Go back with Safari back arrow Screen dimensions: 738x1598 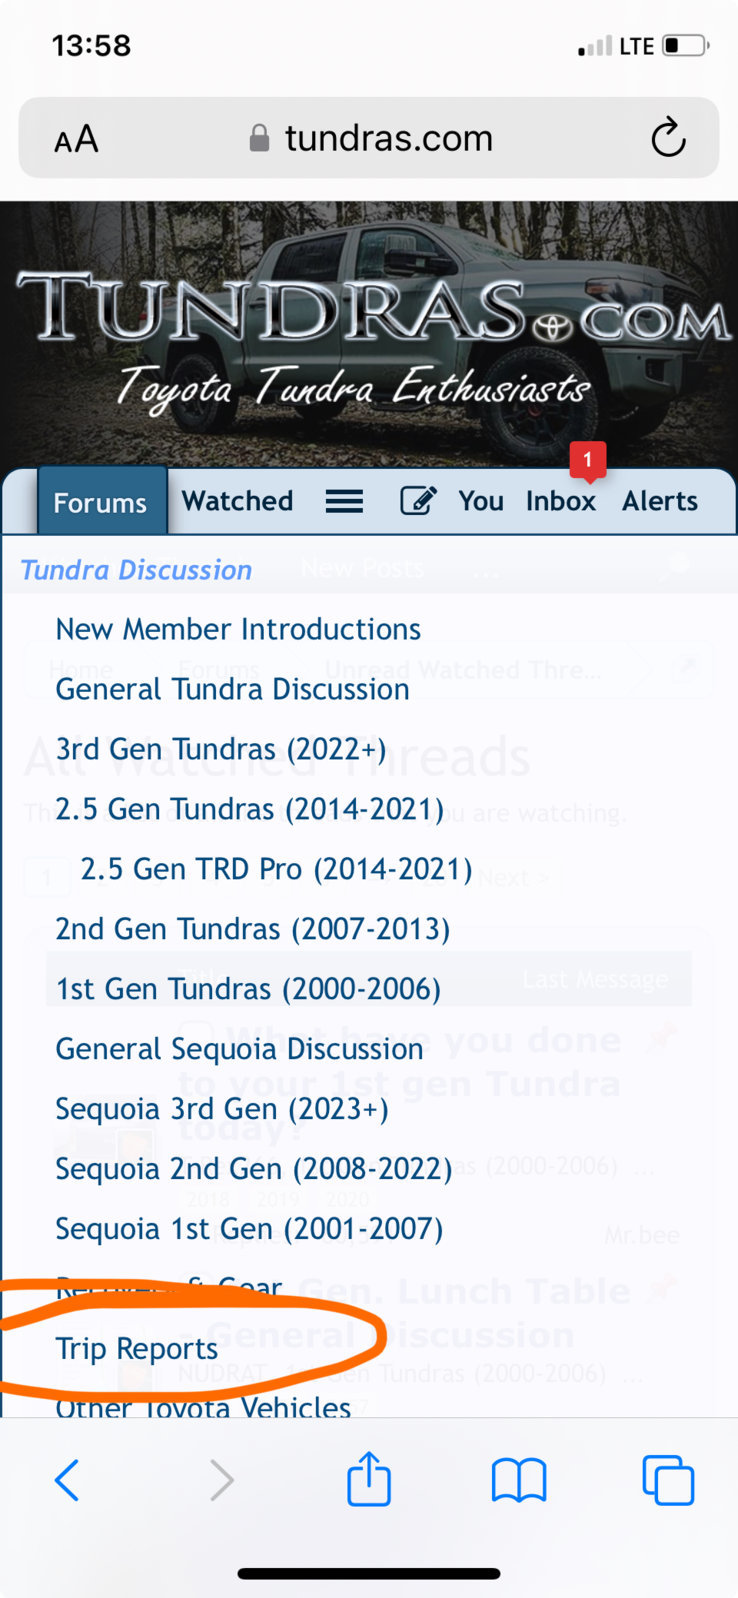pyautogui.click(x=67, y=1480)
